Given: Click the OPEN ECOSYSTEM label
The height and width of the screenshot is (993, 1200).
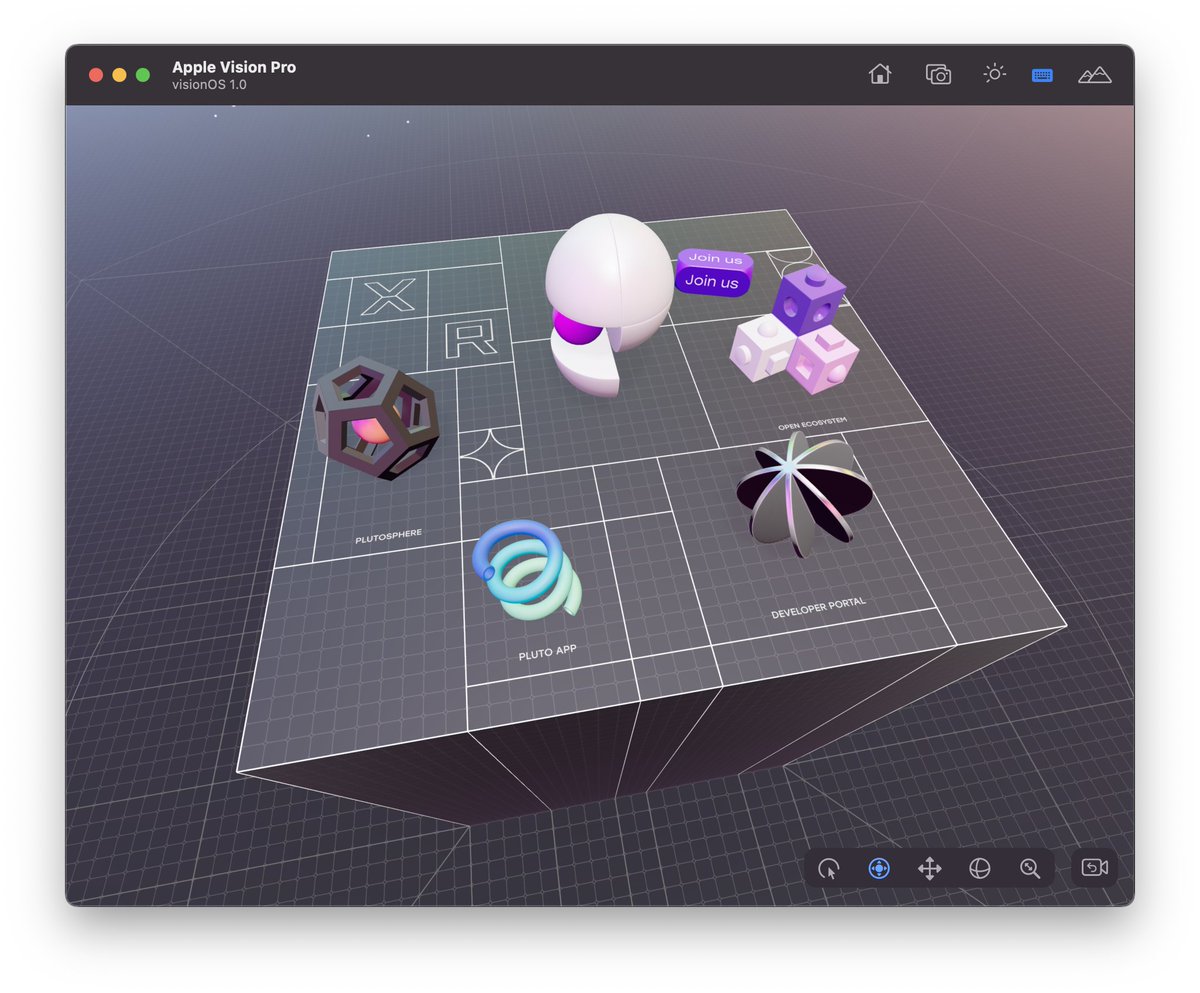Looking at the screenshot, I should pos(812,423).
